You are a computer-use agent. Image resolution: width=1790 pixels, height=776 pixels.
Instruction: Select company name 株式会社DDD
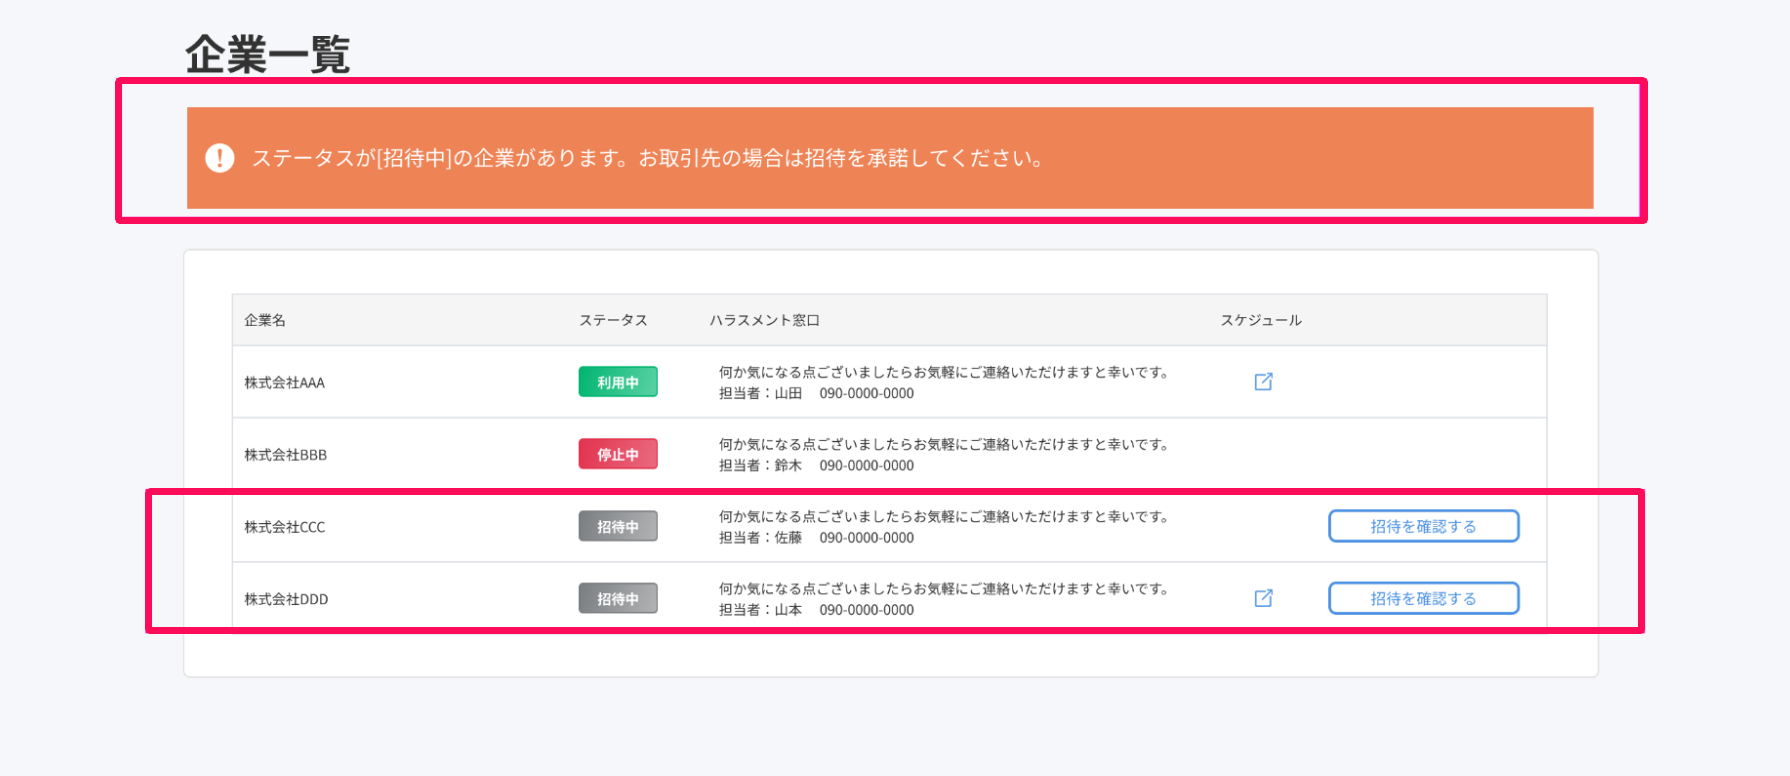point(286,598)
